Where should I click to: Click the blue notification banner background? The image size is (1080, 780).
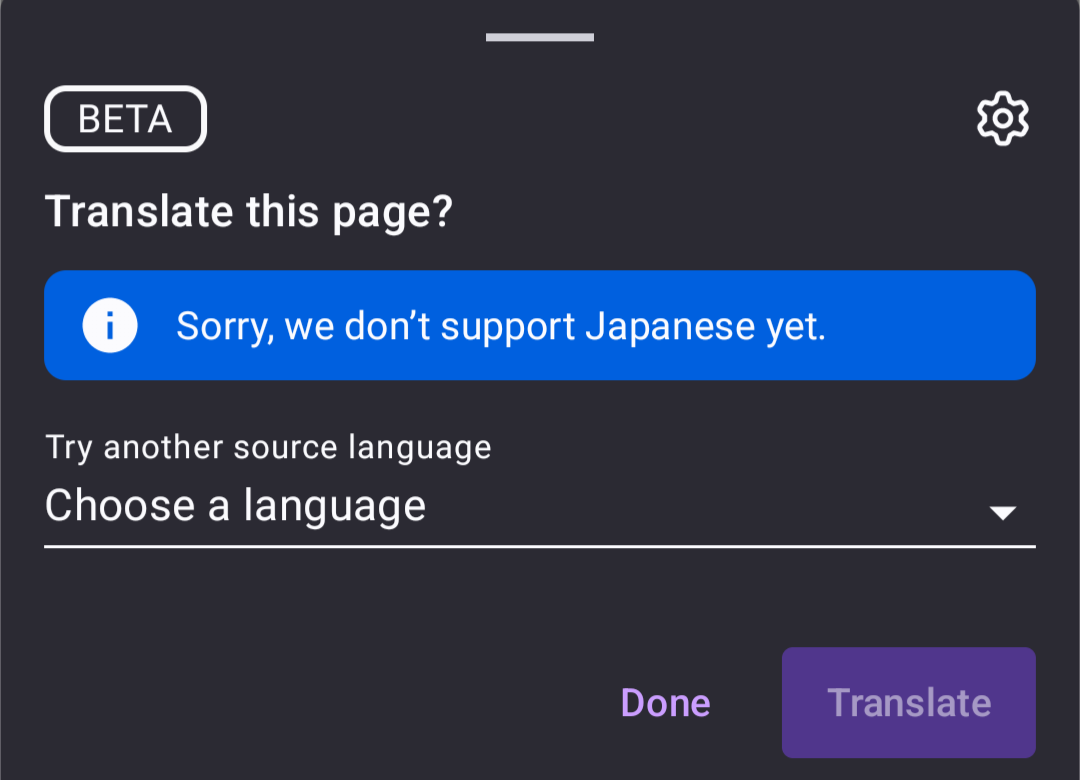539,325
